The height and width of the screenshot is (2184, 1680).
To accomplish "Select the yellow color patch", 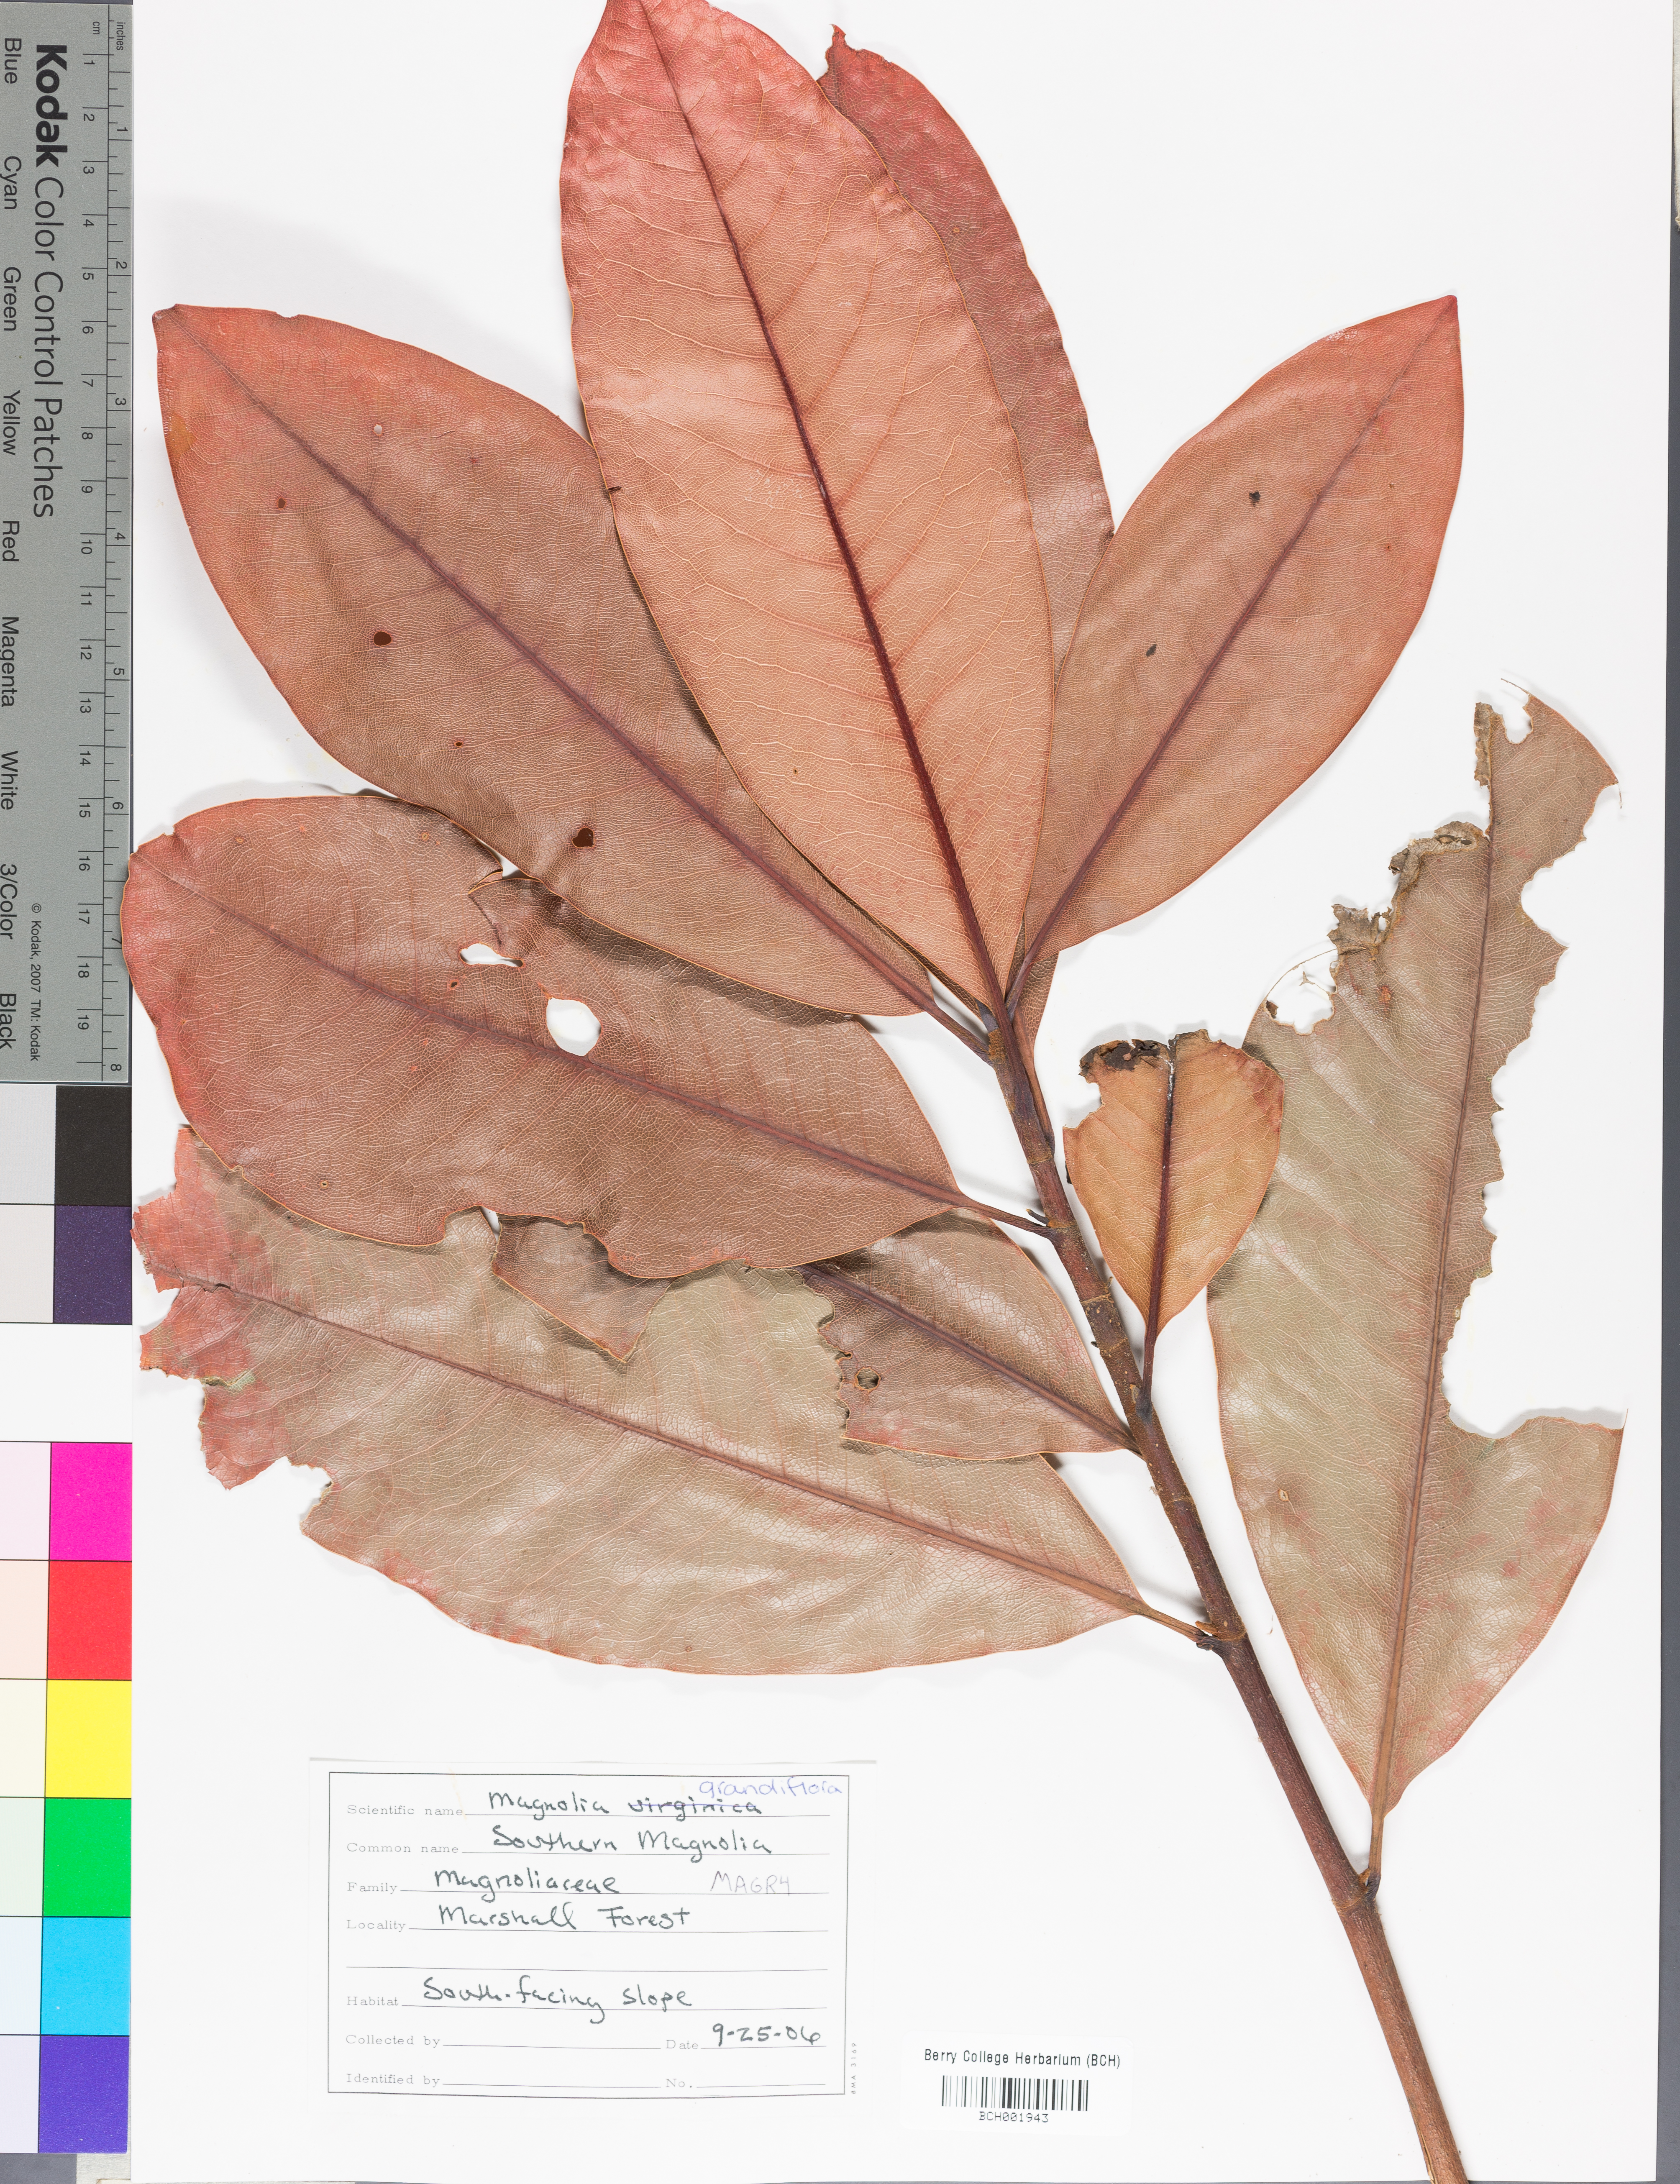I will tap(90, 1738).
